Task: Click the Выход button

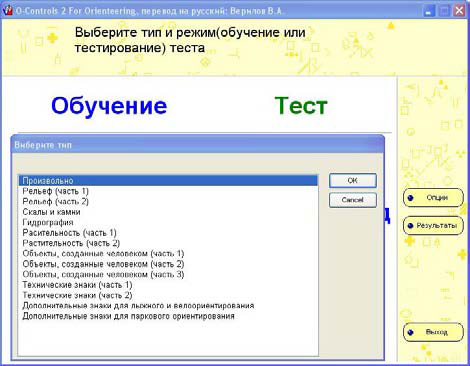Action: [433, 332]
